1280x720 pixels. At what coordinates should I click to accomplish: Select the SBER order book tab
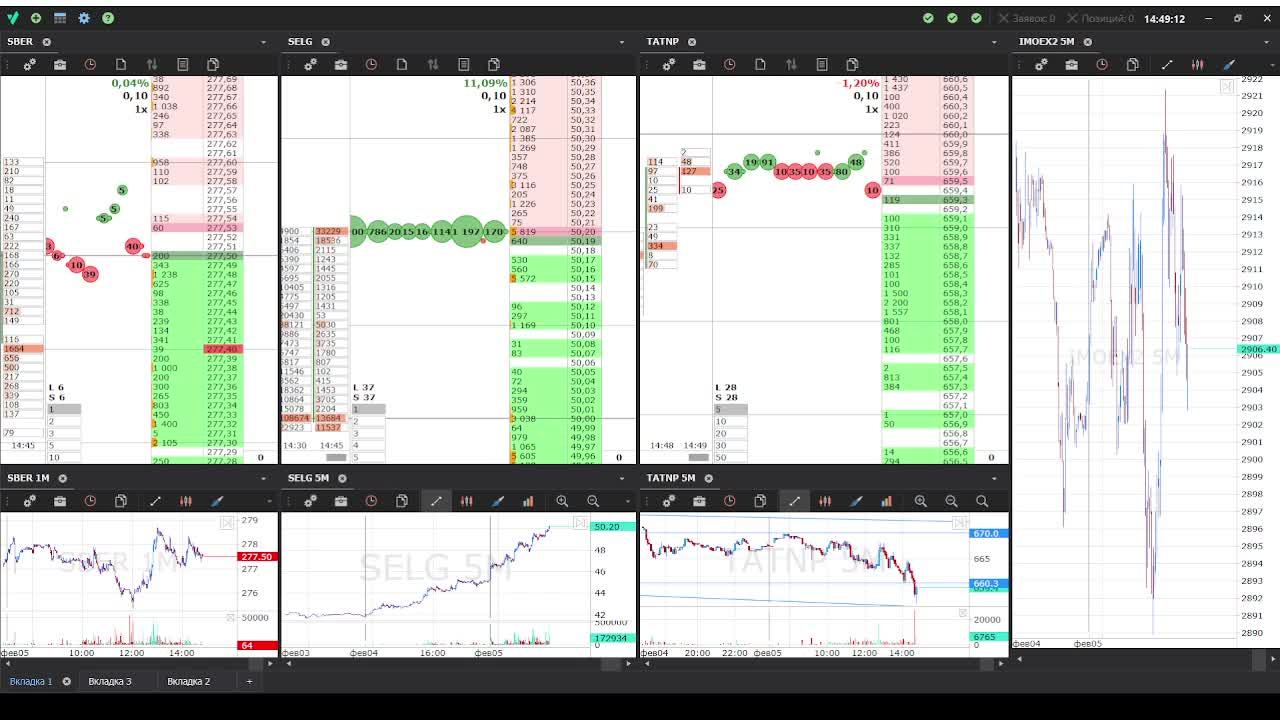20,42
